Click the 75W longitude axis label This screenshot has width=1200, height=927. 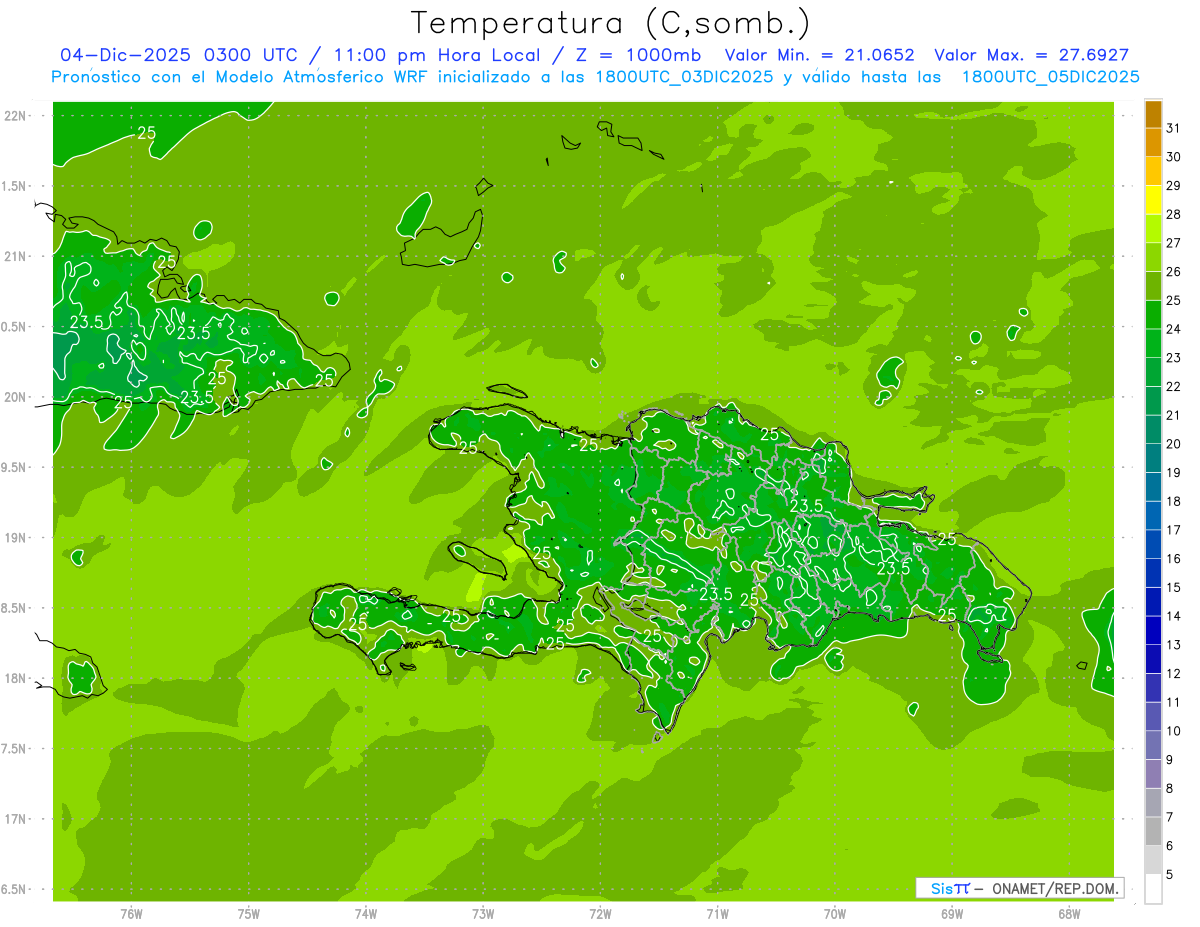pos(249,913)
